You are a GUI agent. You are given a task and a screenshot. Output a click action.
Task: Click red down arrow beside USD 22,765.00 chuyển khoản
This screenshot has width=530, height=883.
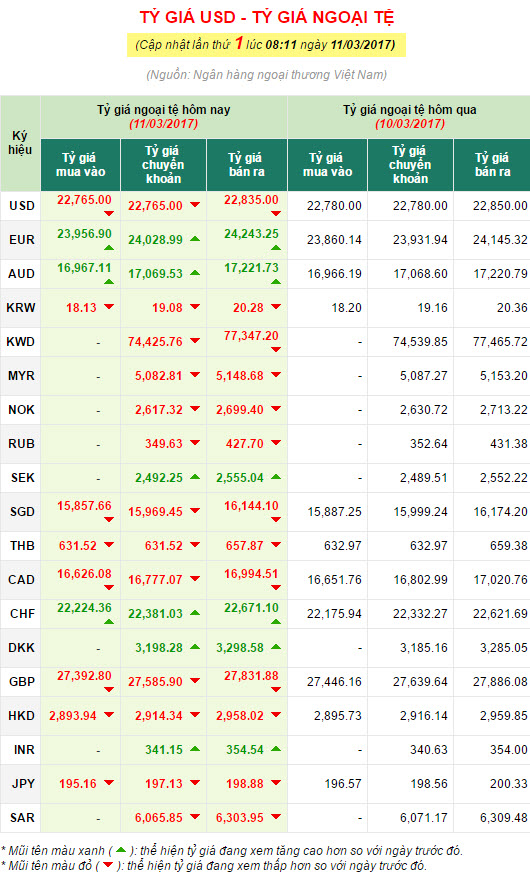coord(195,205)
